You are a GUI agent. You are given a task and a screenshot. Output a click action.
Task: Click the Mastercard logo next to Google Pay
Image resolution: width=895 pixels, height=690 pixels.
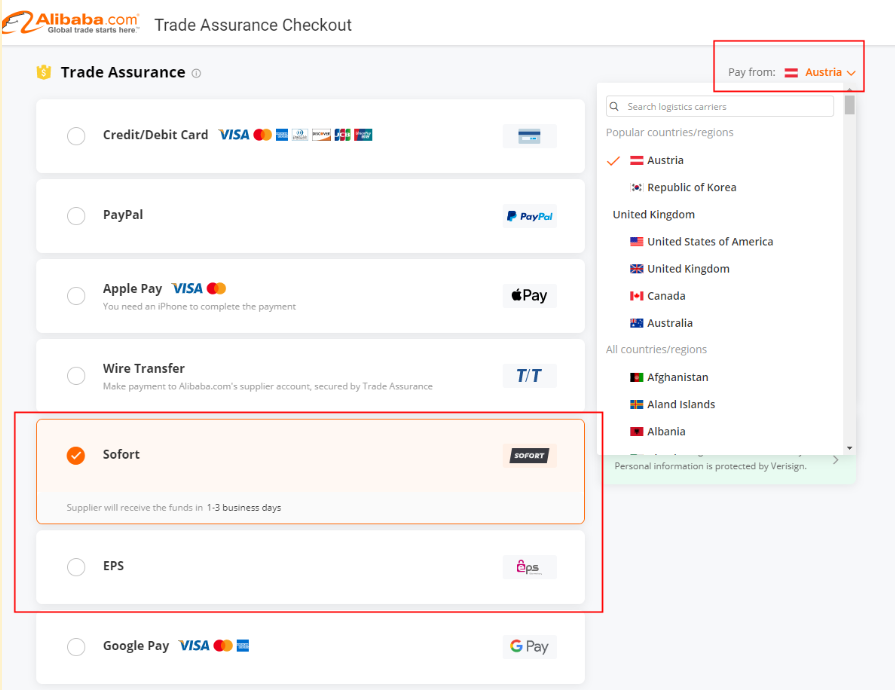[223, 645]
